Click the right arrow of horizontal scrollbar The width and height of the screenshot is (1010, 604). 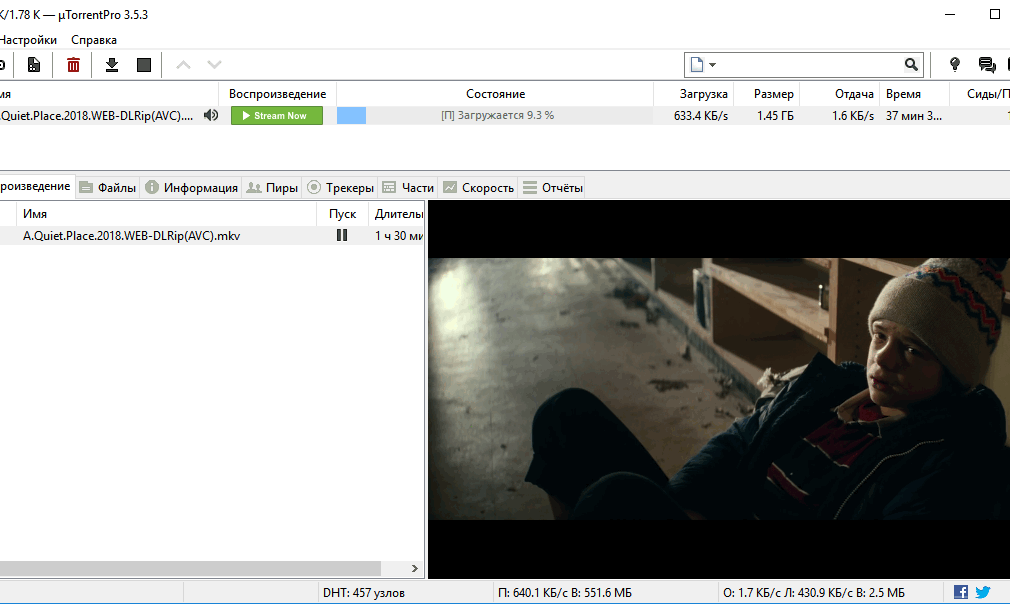coord(414,569)
